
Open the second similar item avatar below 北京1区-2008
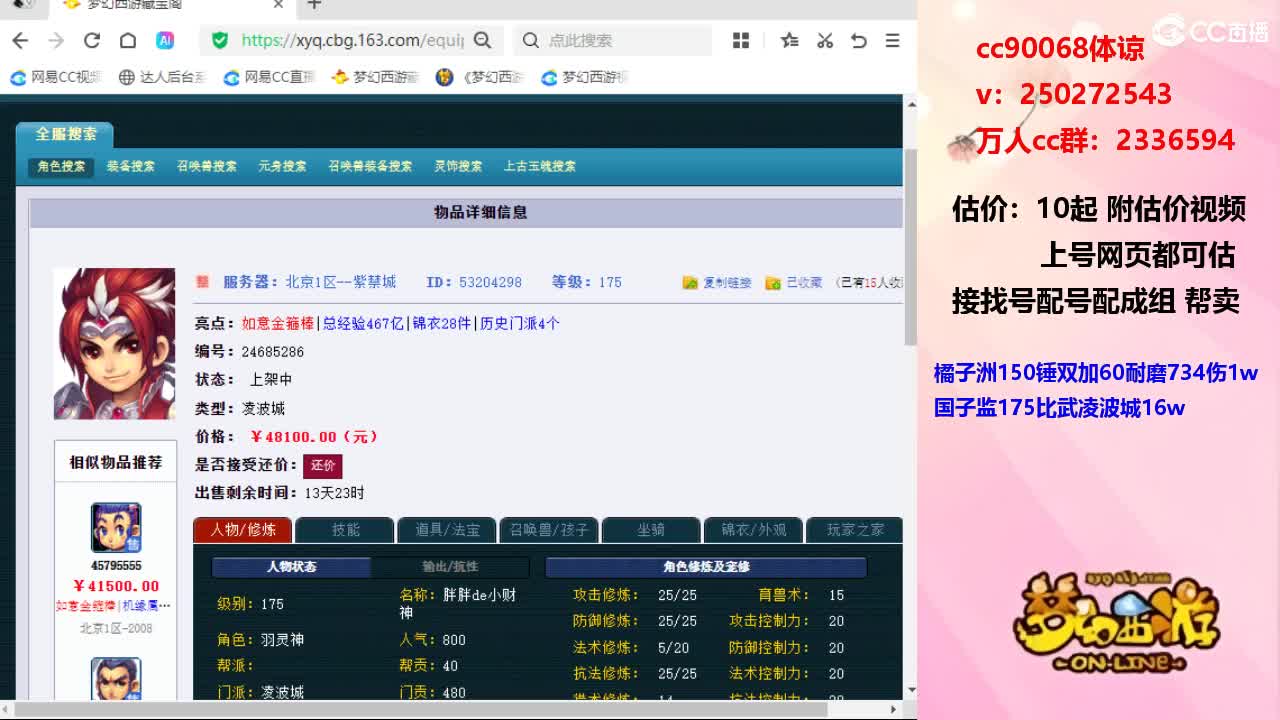116,679
